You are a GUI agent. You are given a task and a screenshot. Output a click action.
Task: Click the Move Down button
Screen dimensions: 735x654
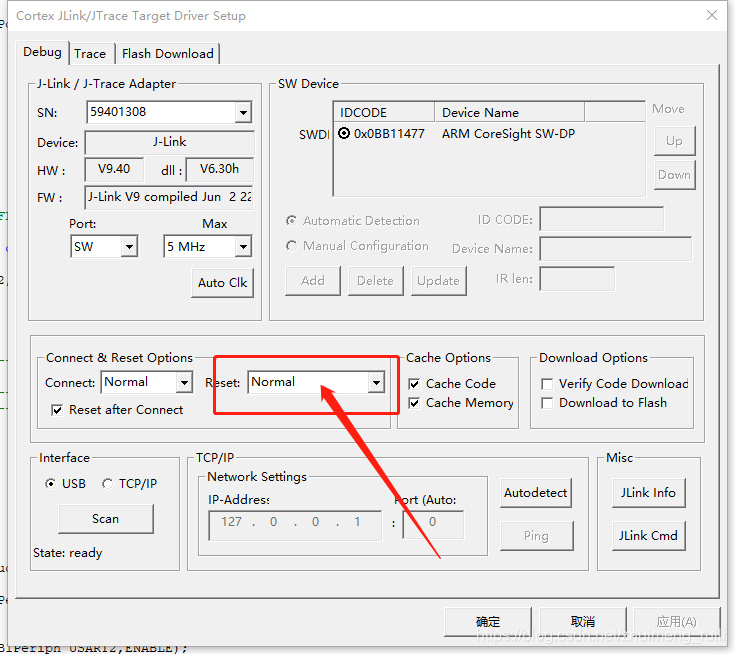(674, 175)
